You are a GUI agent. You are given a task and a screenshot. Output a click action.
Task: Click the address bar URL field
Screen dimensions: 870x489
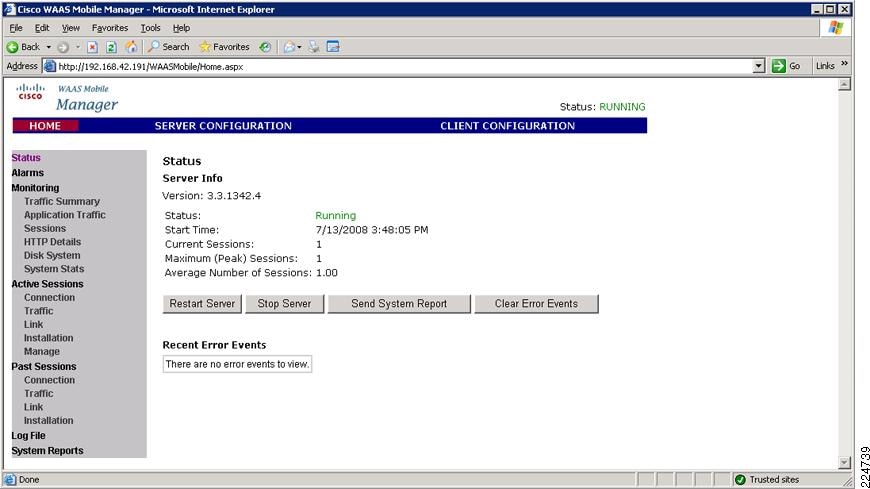click(x=404, y=67)
